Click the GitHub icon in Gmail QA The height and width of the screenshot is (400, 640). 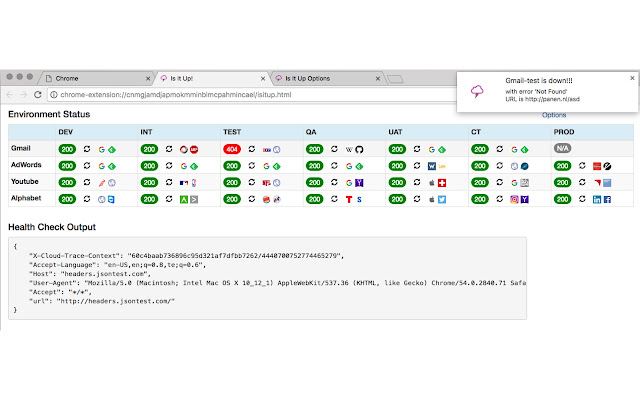pos(359,149)
